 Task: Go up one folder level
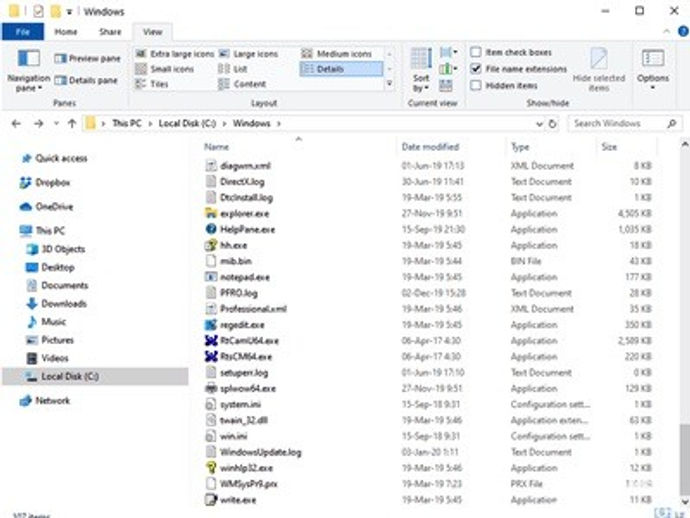(72, 124)
